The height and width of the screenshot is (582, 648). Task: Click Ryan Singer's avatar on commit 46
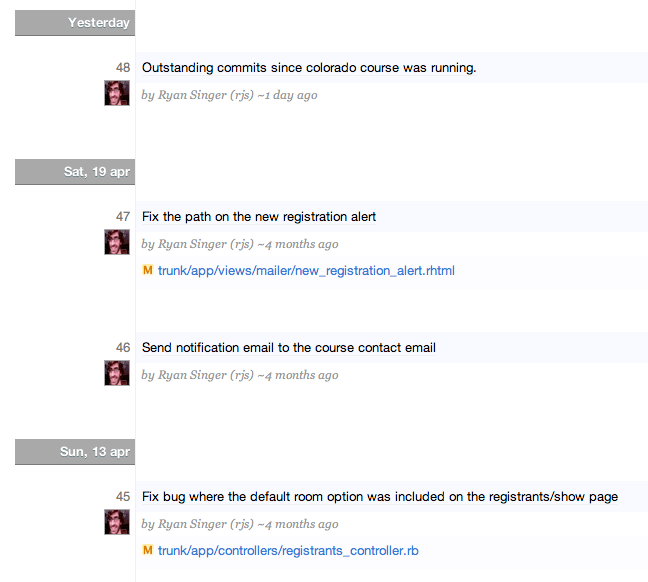117,373
